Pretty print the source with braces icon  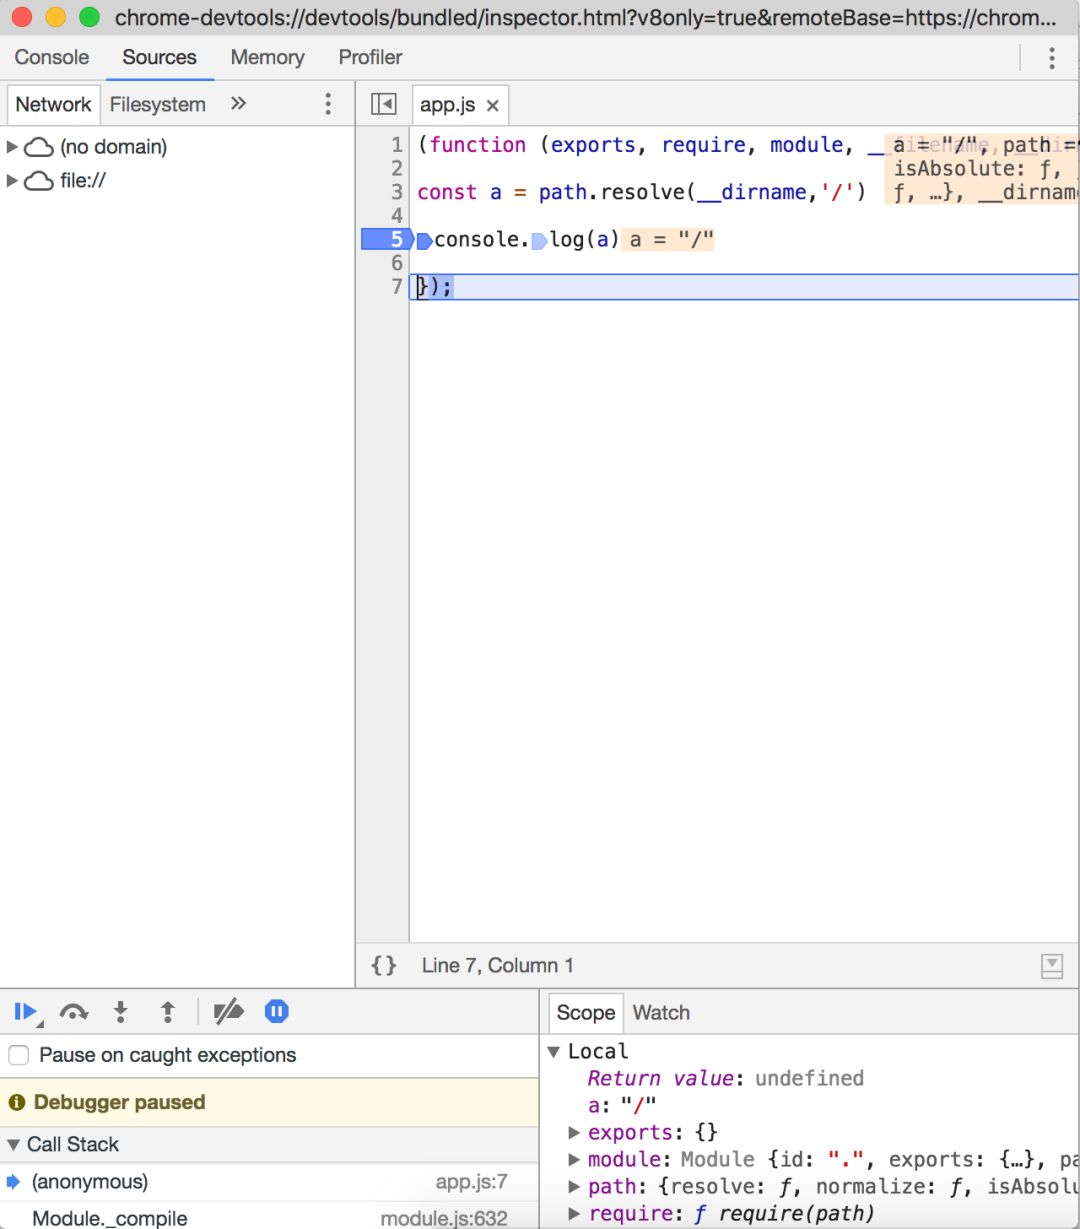click(x=384, y=965)
